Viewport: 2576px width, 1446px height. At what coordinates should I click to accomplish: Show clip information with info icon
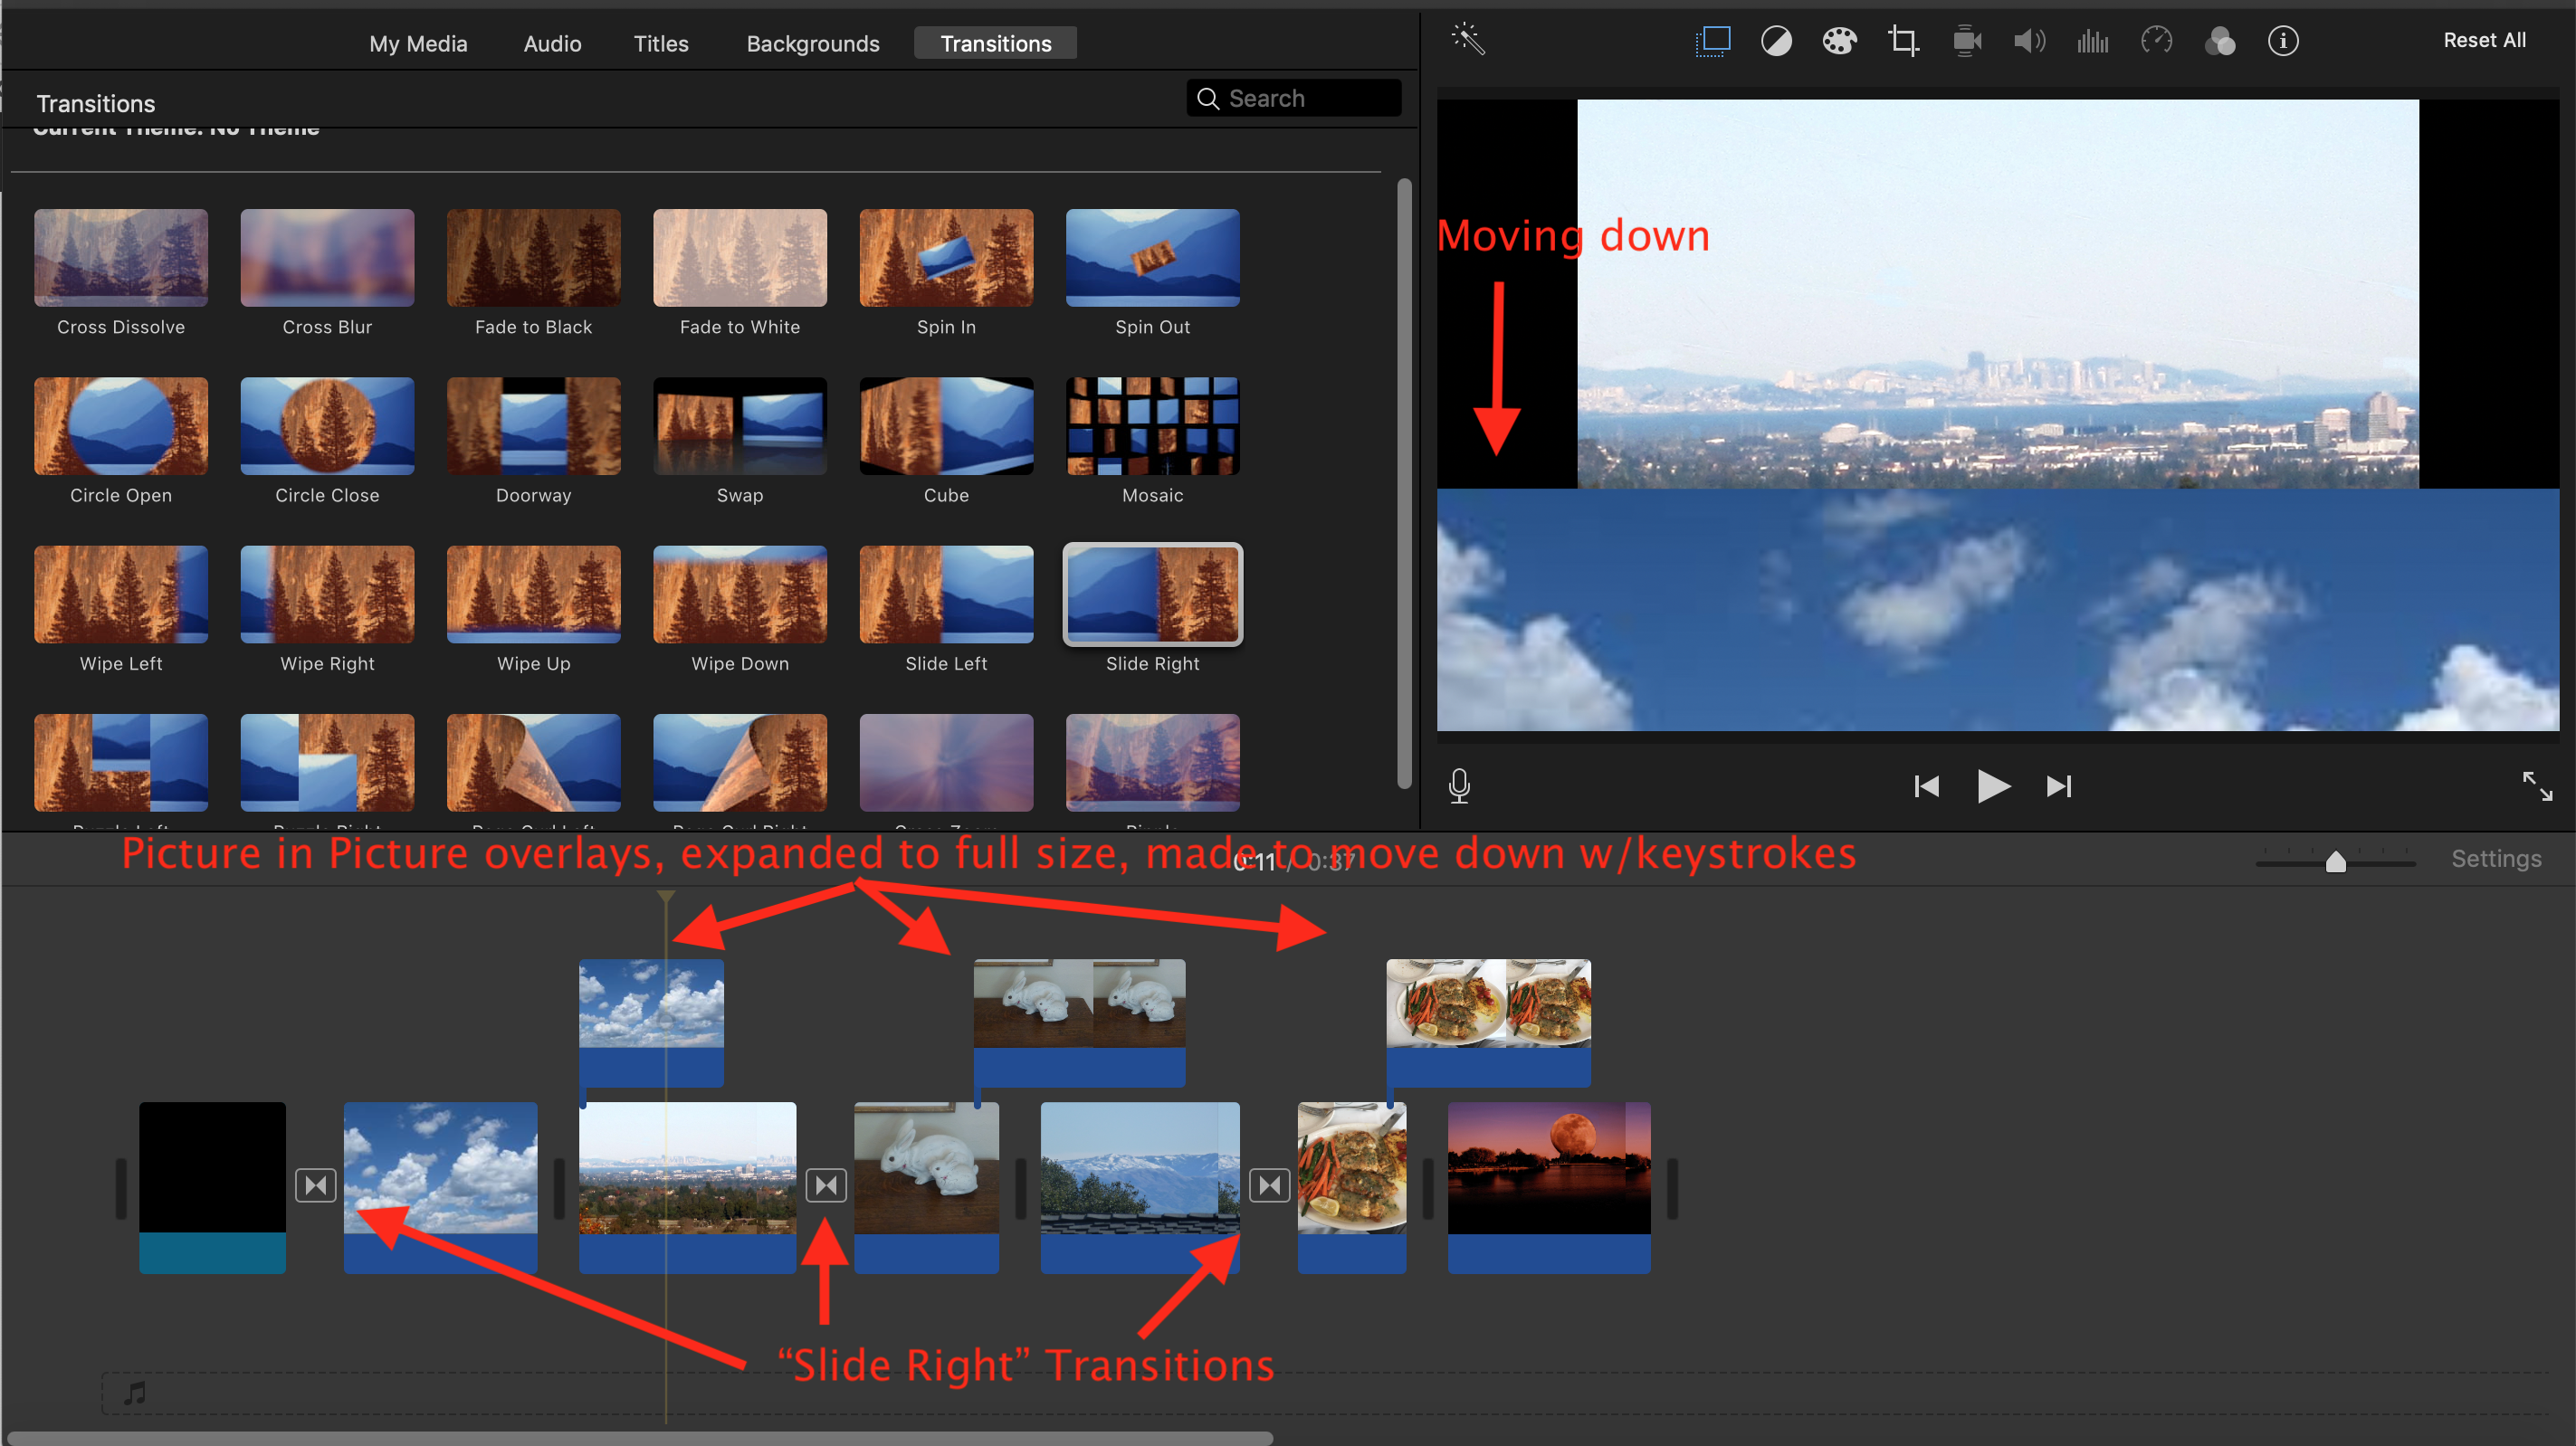(x=2283, y=41)
